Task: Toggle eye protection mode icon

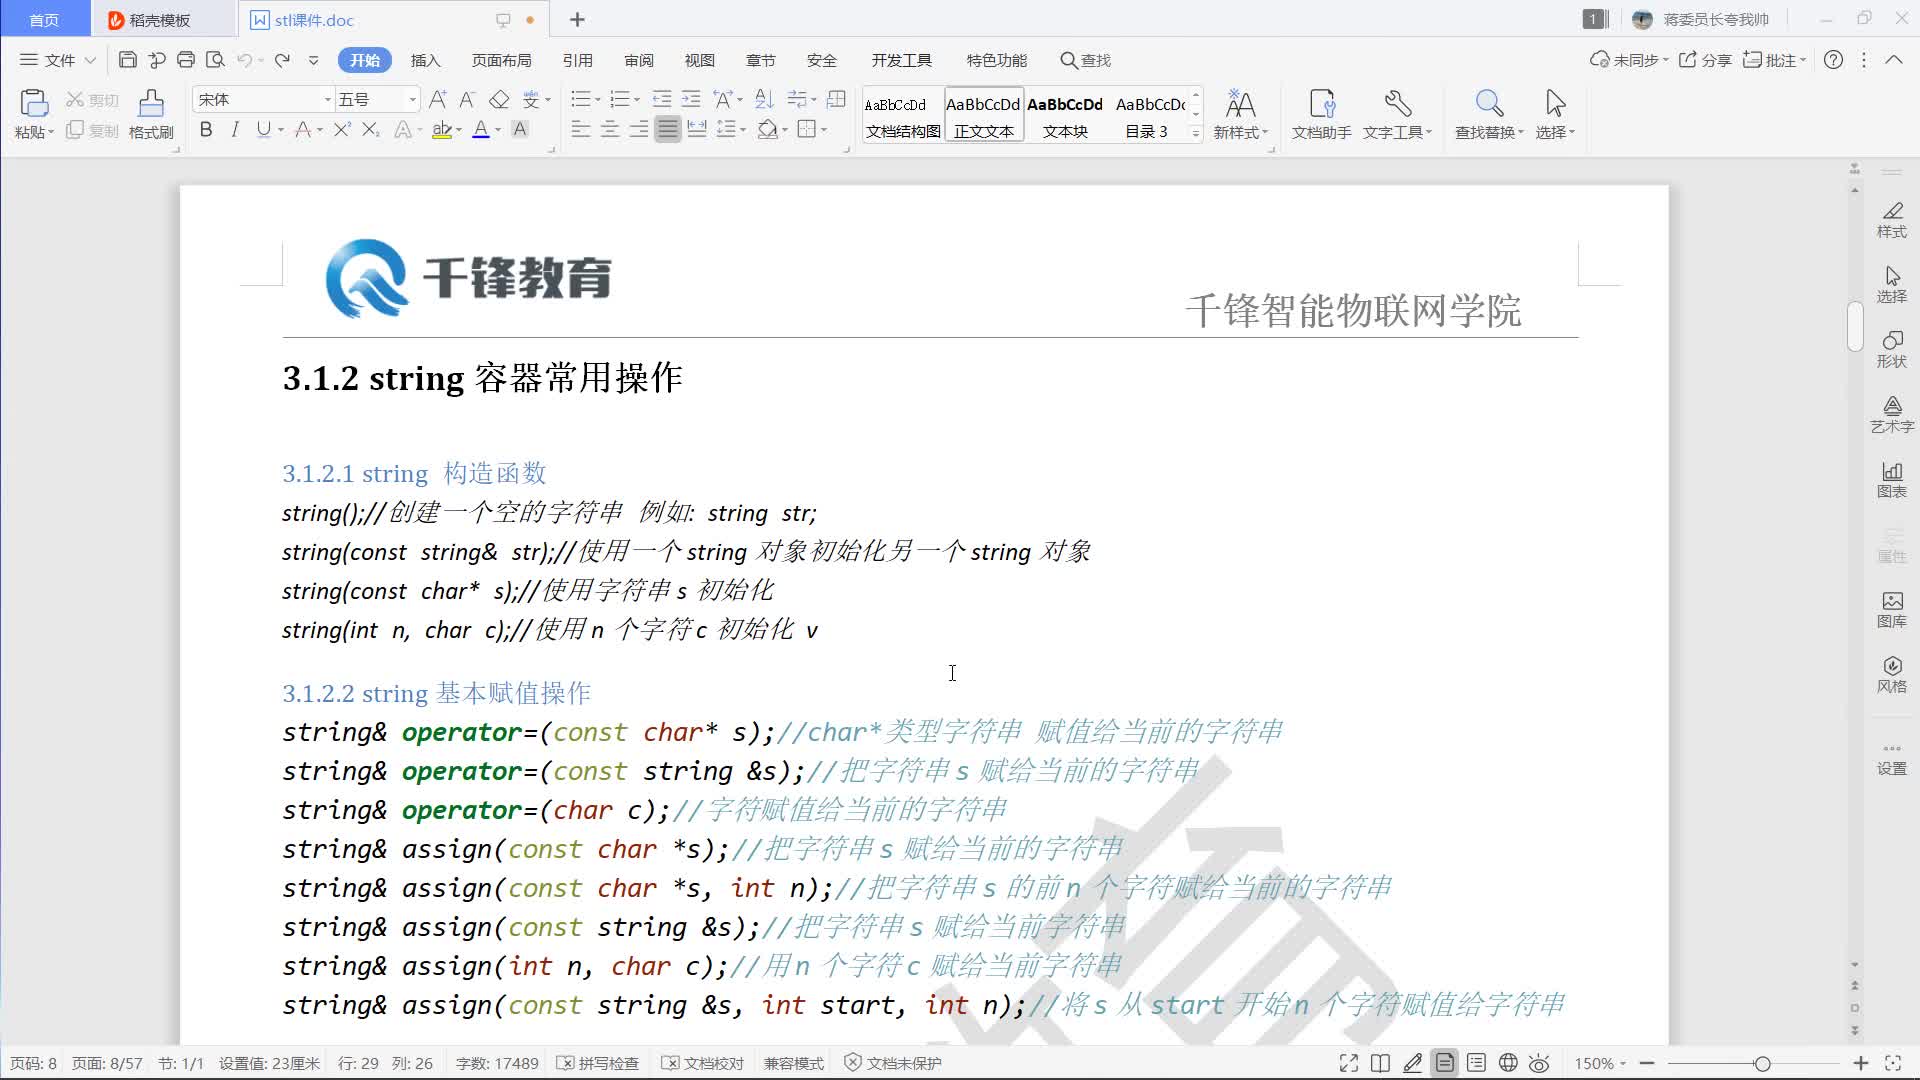Action: point(1540,1063)
